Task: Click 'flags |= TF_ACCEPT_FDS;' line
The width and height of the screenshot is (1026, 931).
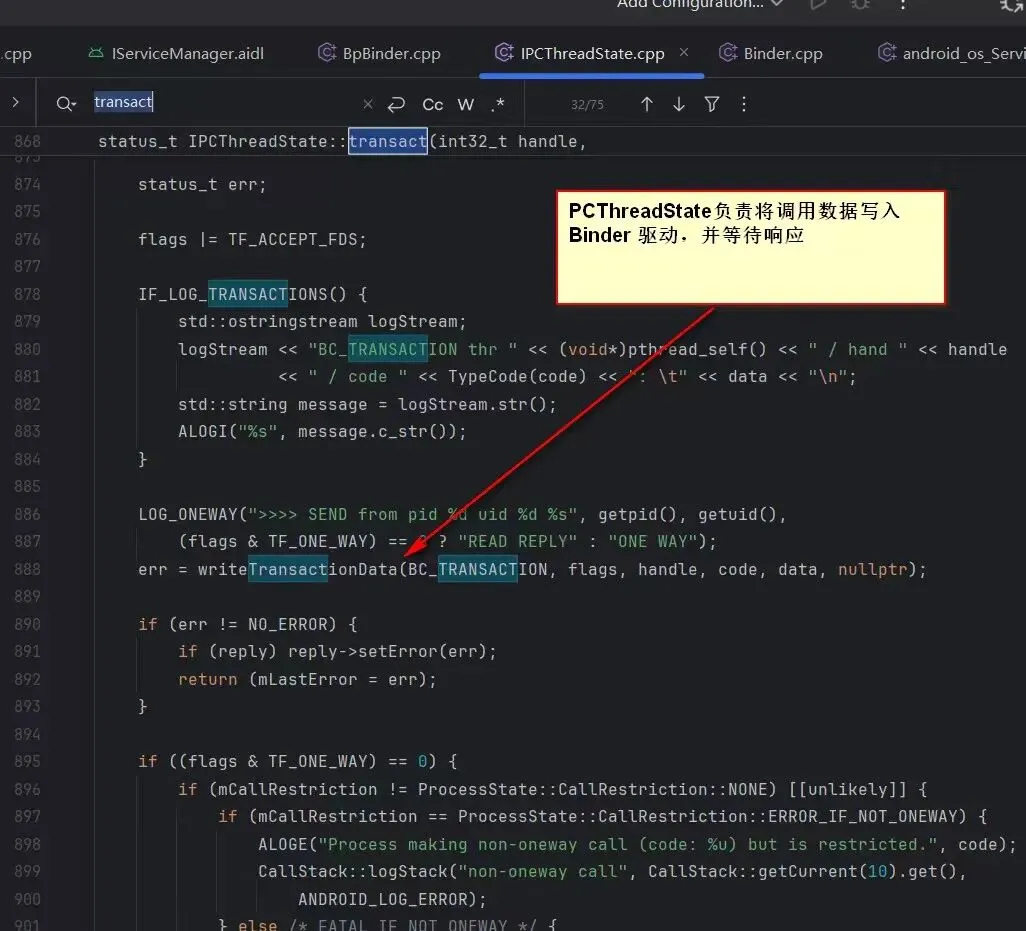Action: 252,239
